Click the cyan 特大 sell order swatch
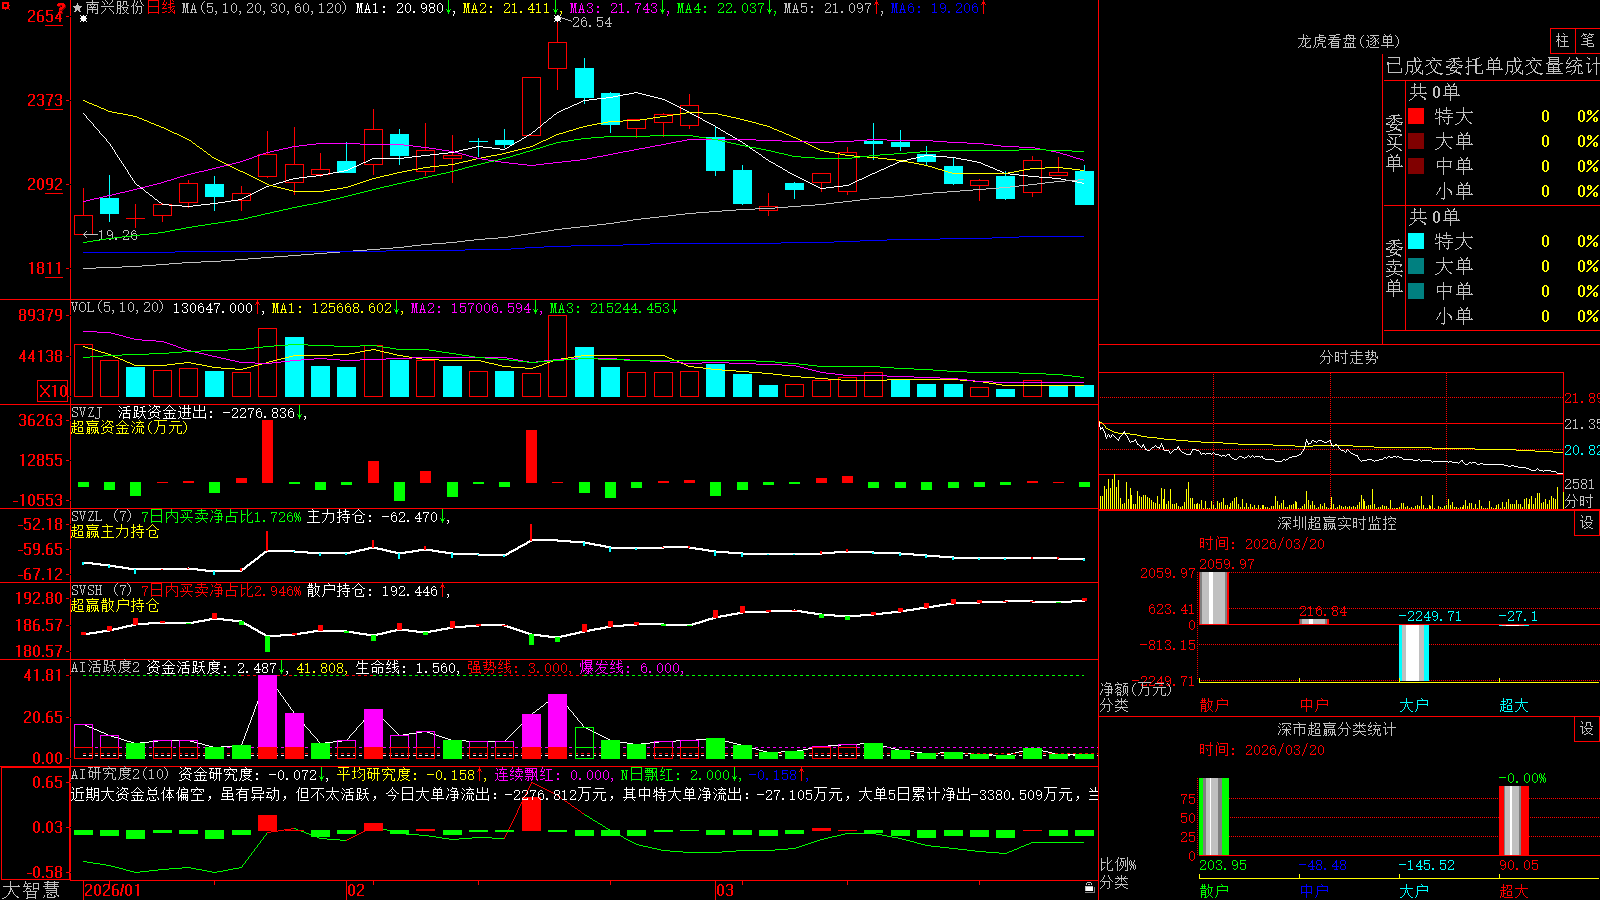The width and height of the screenshot is (1600, 900). 1416,241
